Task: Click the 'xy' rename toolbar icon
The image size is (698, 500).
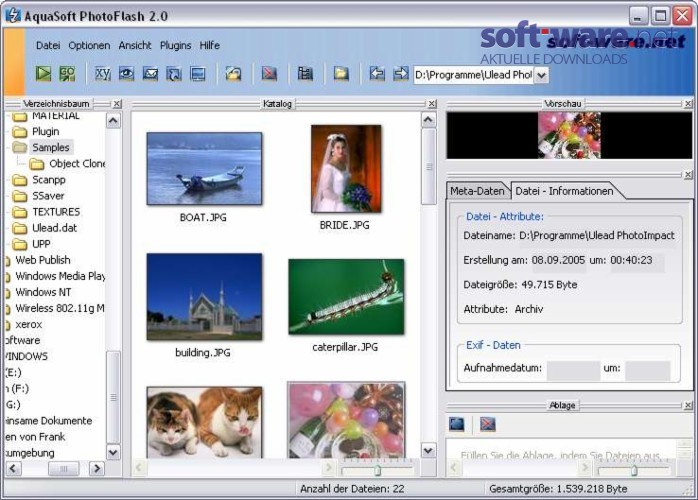Action: click(x=103, y=73)
